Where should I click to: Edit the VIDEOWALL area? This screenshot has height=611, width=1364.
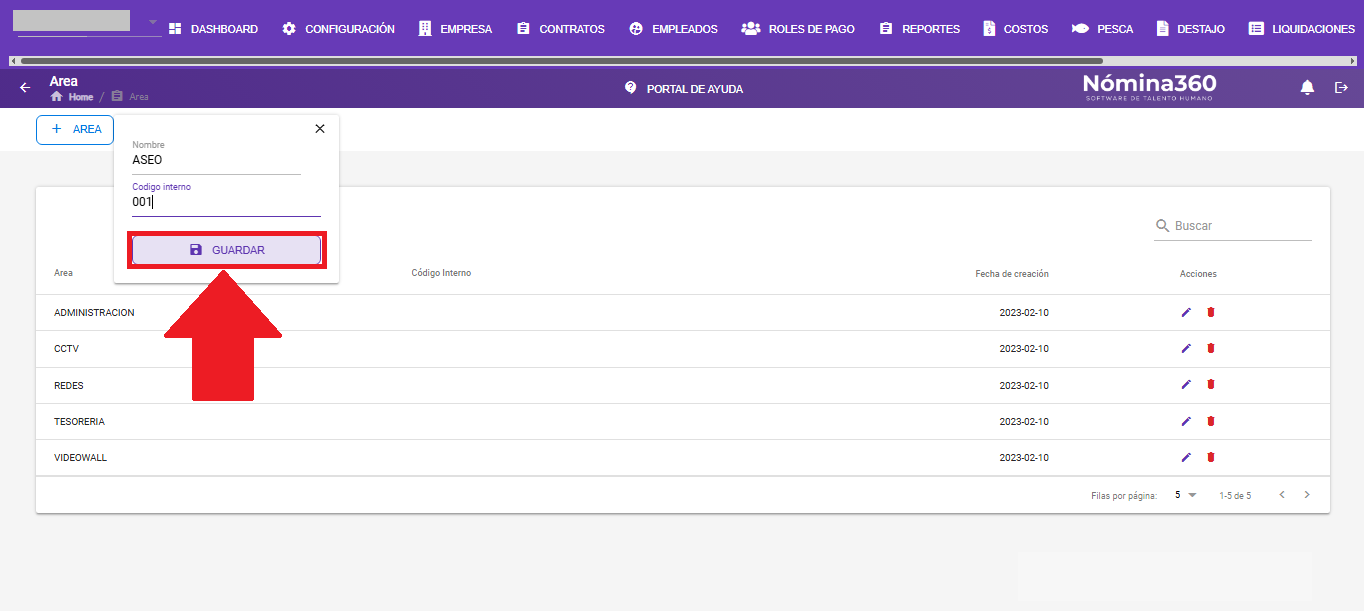pyautogui.click(x=1186, y=457)
